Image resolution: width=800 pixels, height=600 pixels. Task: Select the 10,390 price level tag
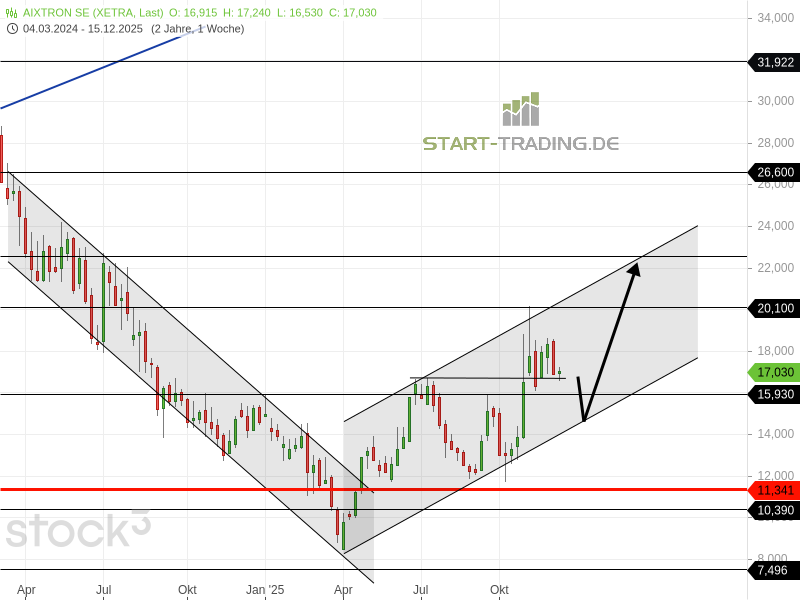coord(773,510)
